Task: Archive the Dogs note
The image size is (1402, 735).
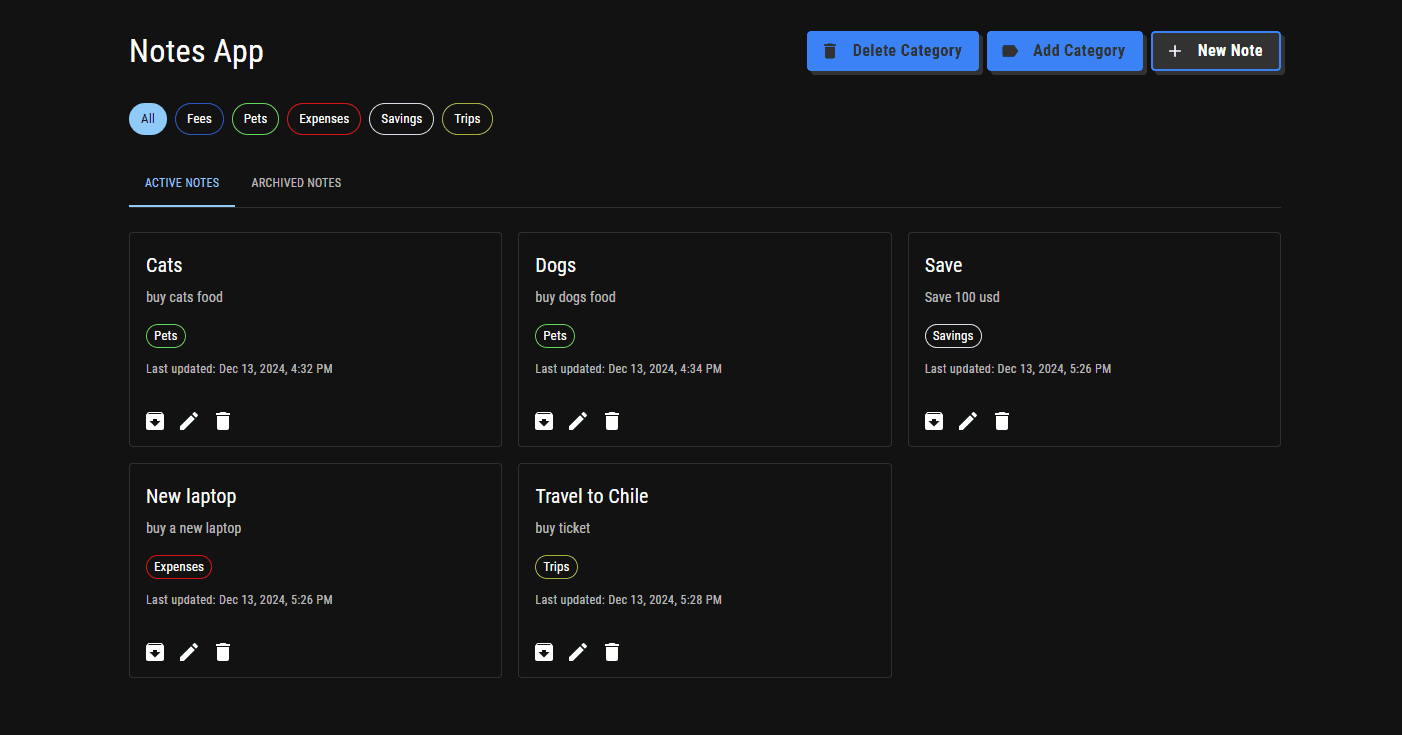Action: click(x=544, y=421)
